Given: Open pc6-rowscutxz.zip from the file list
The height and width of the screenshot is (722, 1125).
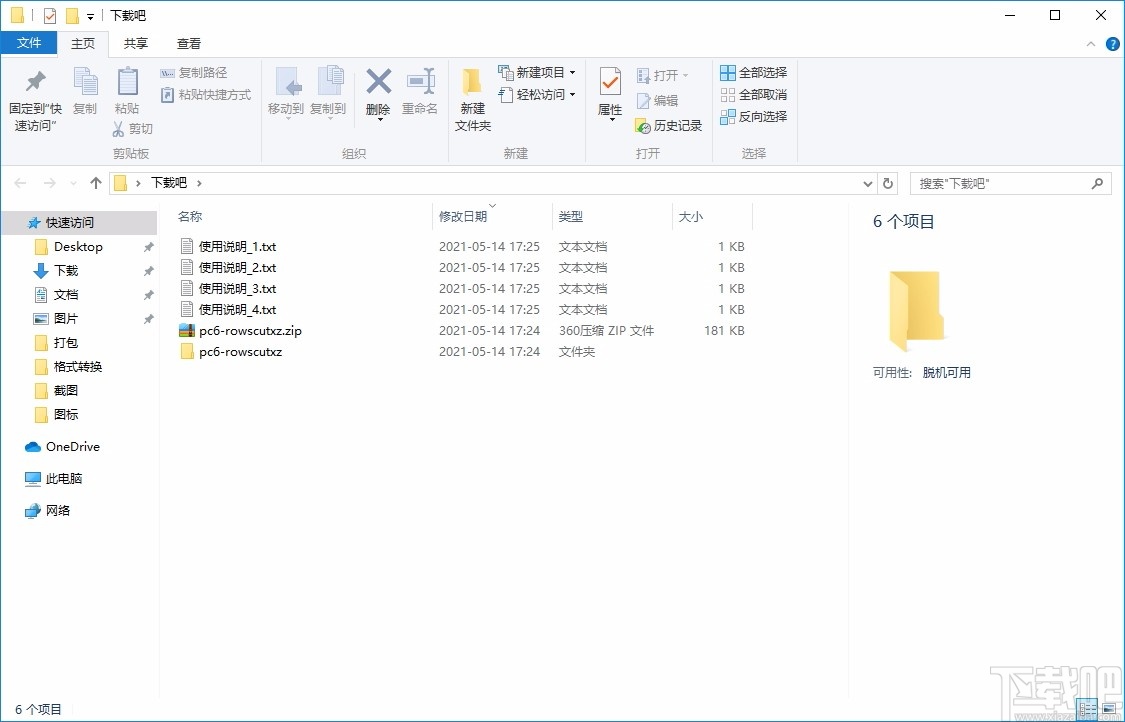Looking at the screenshot, I should [x=251, y=330].
